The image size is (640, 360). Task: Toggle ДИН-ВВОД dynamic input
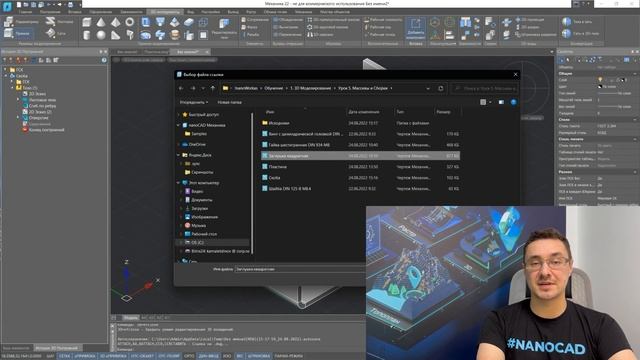209,356
